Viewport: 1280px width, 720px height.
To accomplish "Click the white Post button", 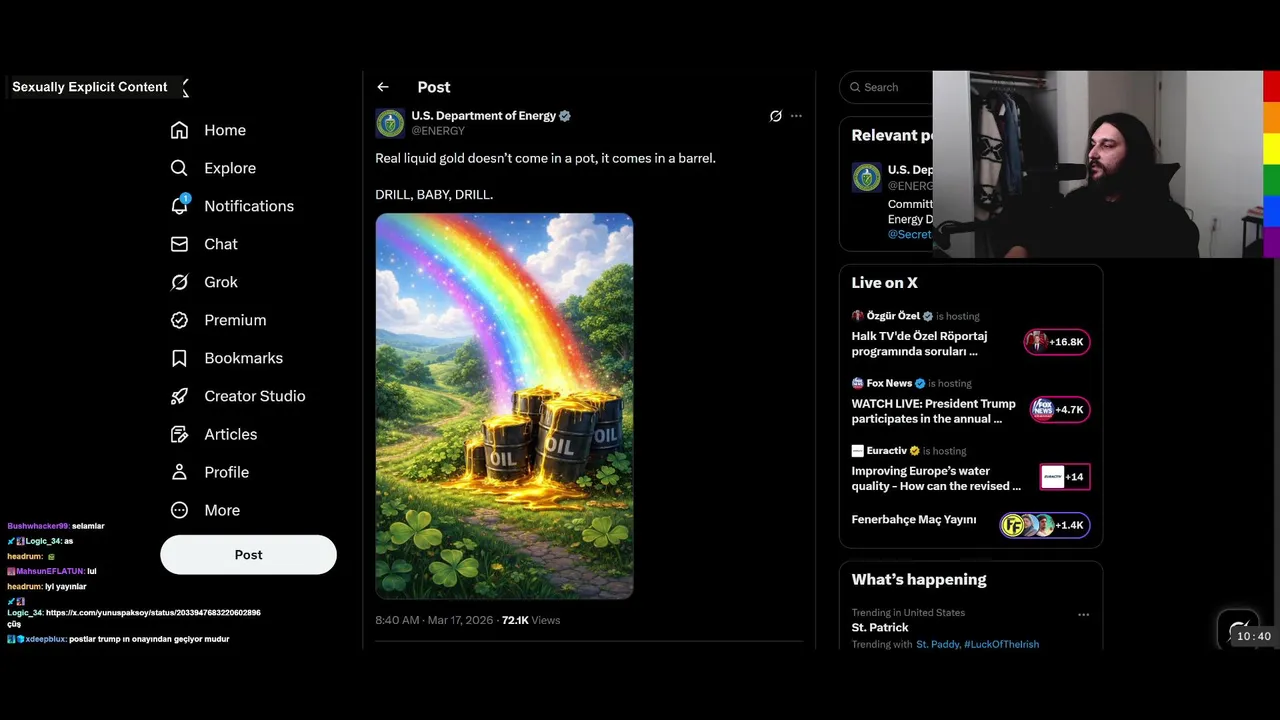I will (248, 555).
